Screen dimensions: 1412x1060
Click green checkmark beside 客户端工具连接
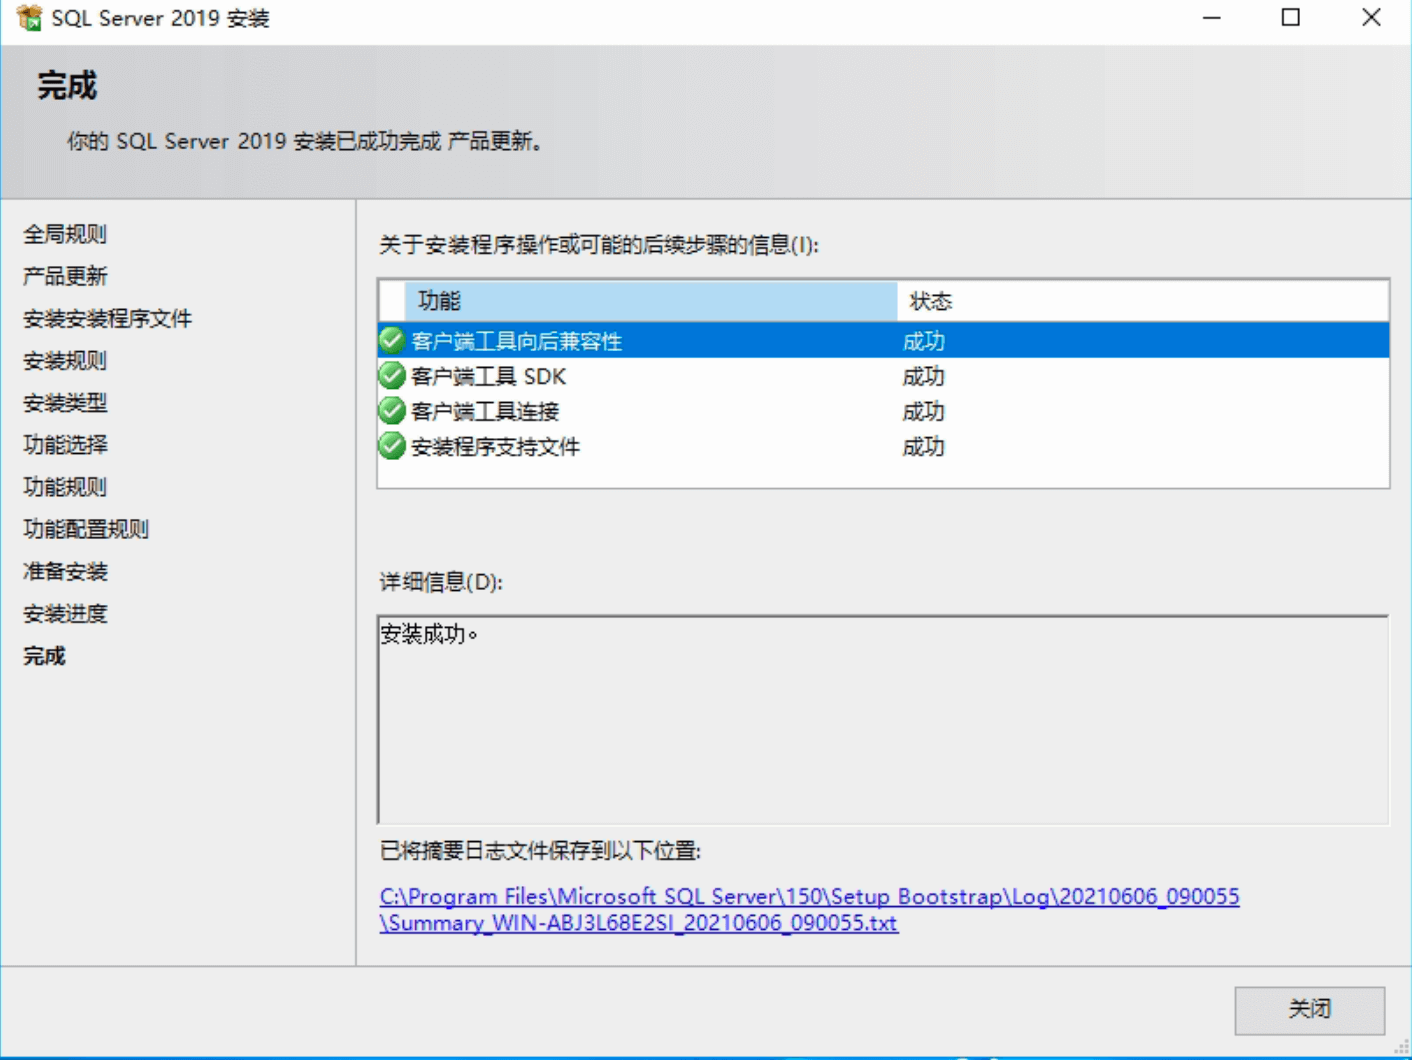[x=392, y=411]
